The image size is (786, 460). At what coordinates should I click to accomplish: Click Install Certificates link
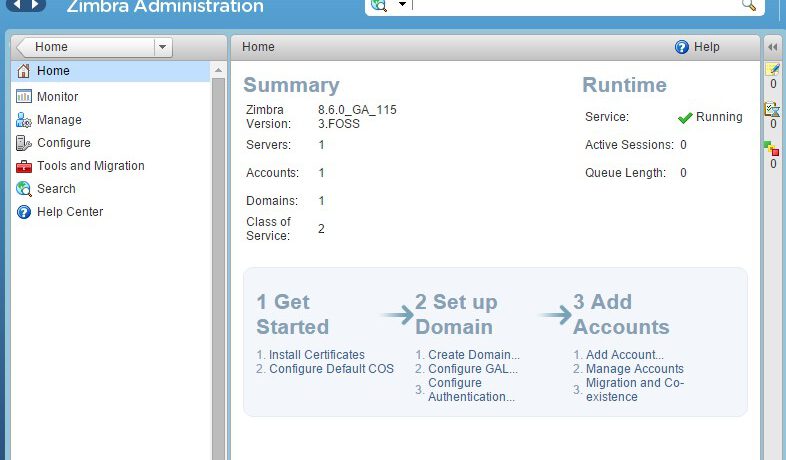tap(316, 355)
